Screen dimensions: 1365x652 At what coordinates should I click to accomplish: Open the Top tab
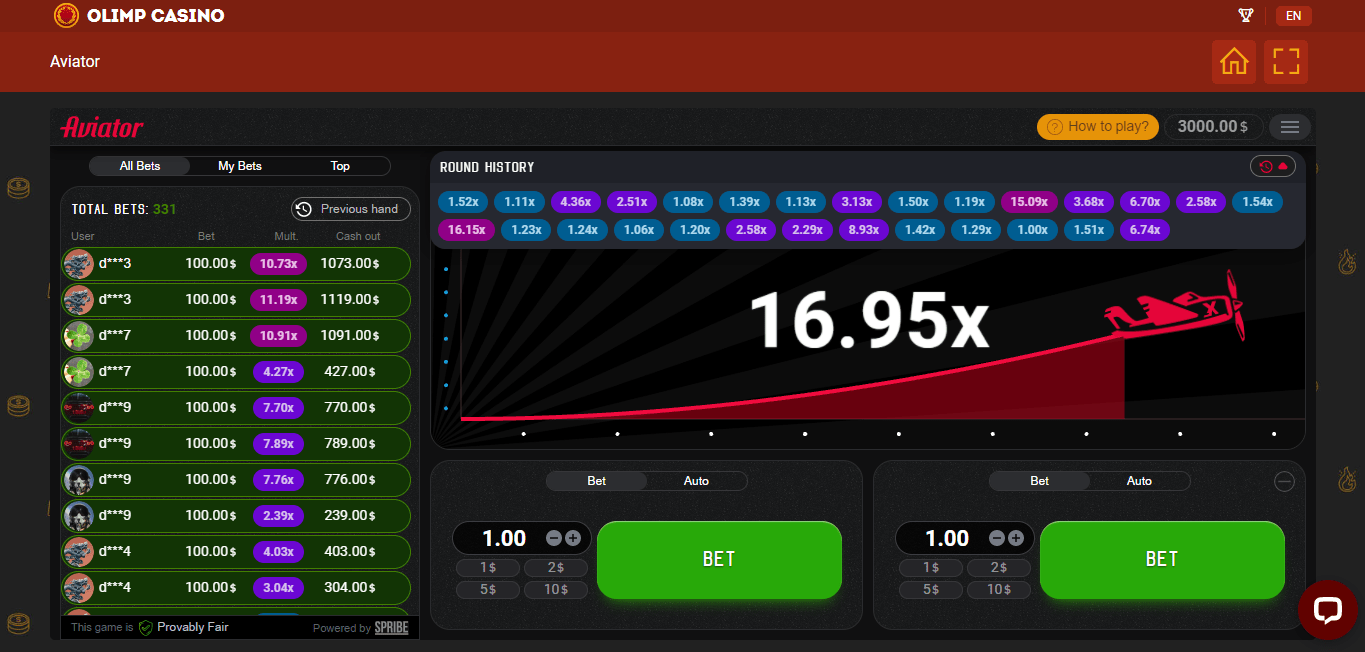click(340, 166)
